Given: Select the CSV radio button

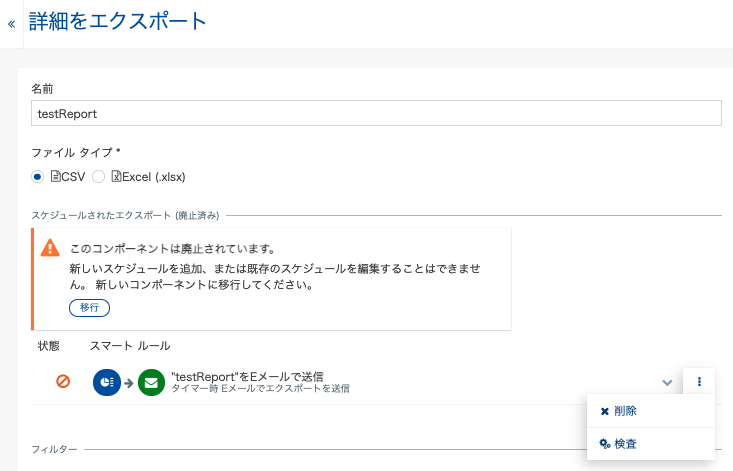Looking at the screenshot, I should (x=37, y=177).
